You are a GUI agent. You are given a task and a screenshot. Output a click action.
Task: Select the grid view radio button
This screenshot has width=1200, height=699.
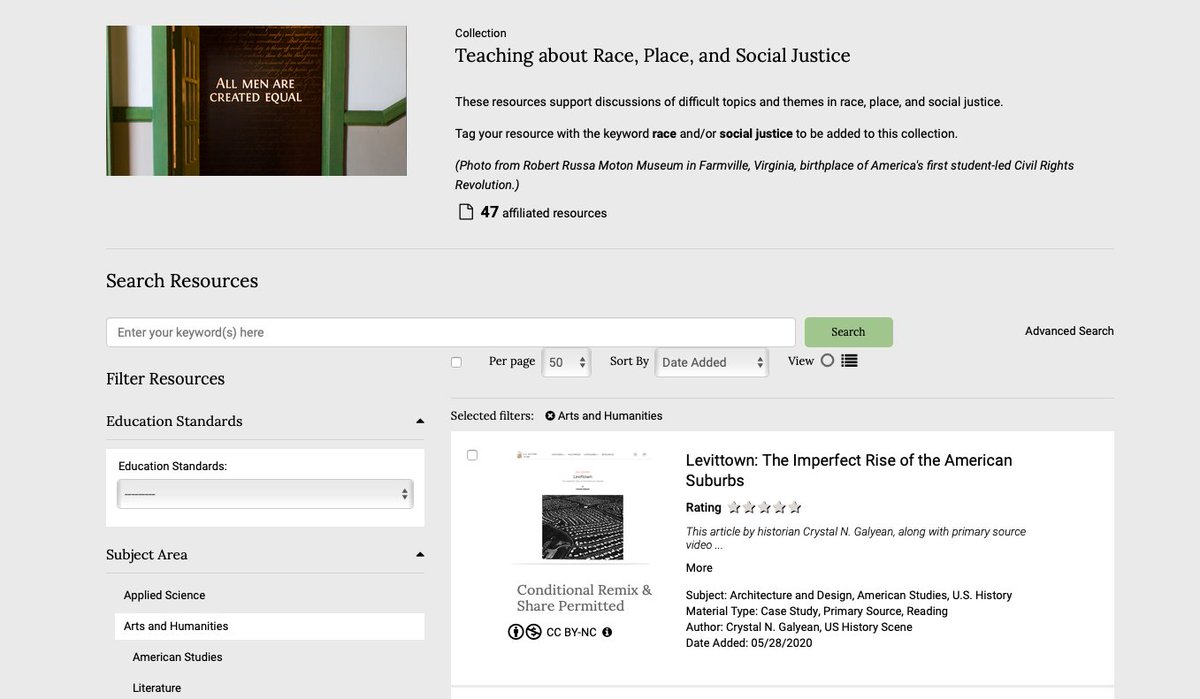pyautogui.click(x=827, y=361)
